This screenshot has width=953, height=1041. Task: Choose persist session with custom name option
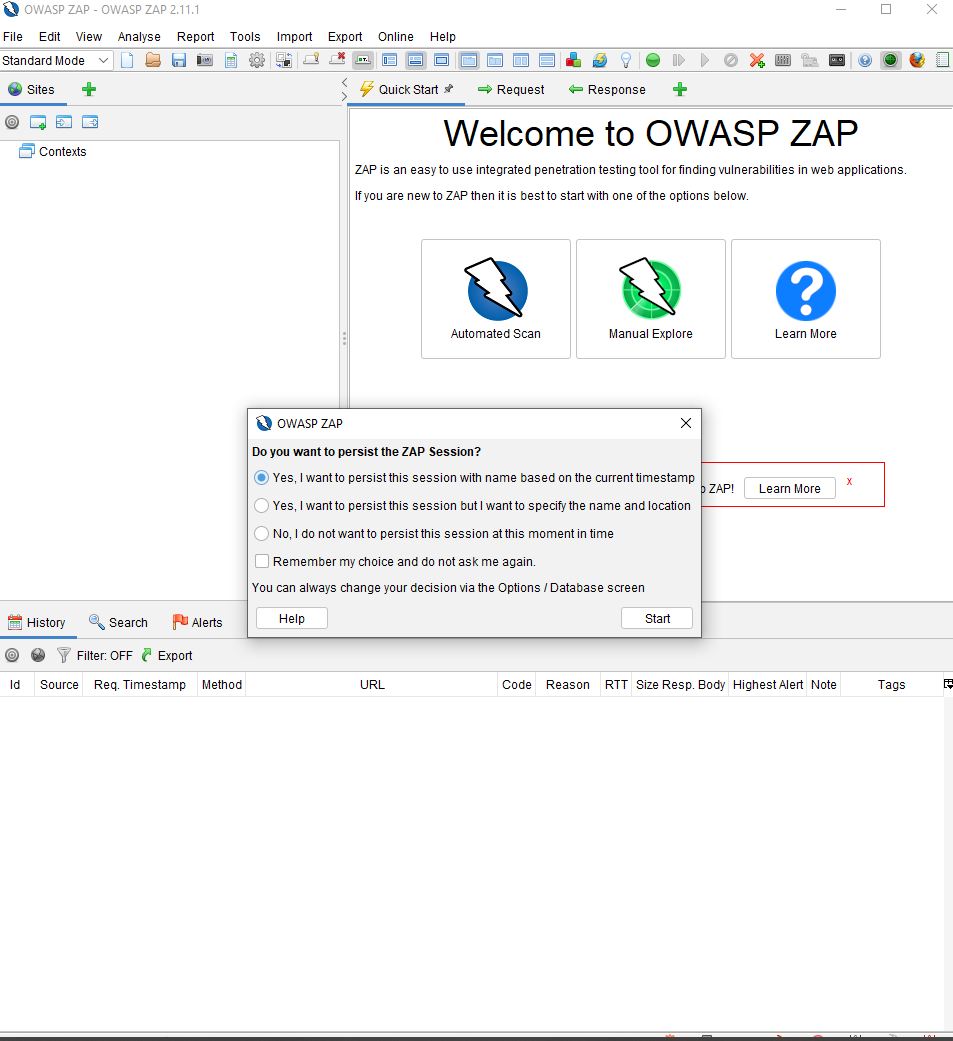[x=261, y=505]
